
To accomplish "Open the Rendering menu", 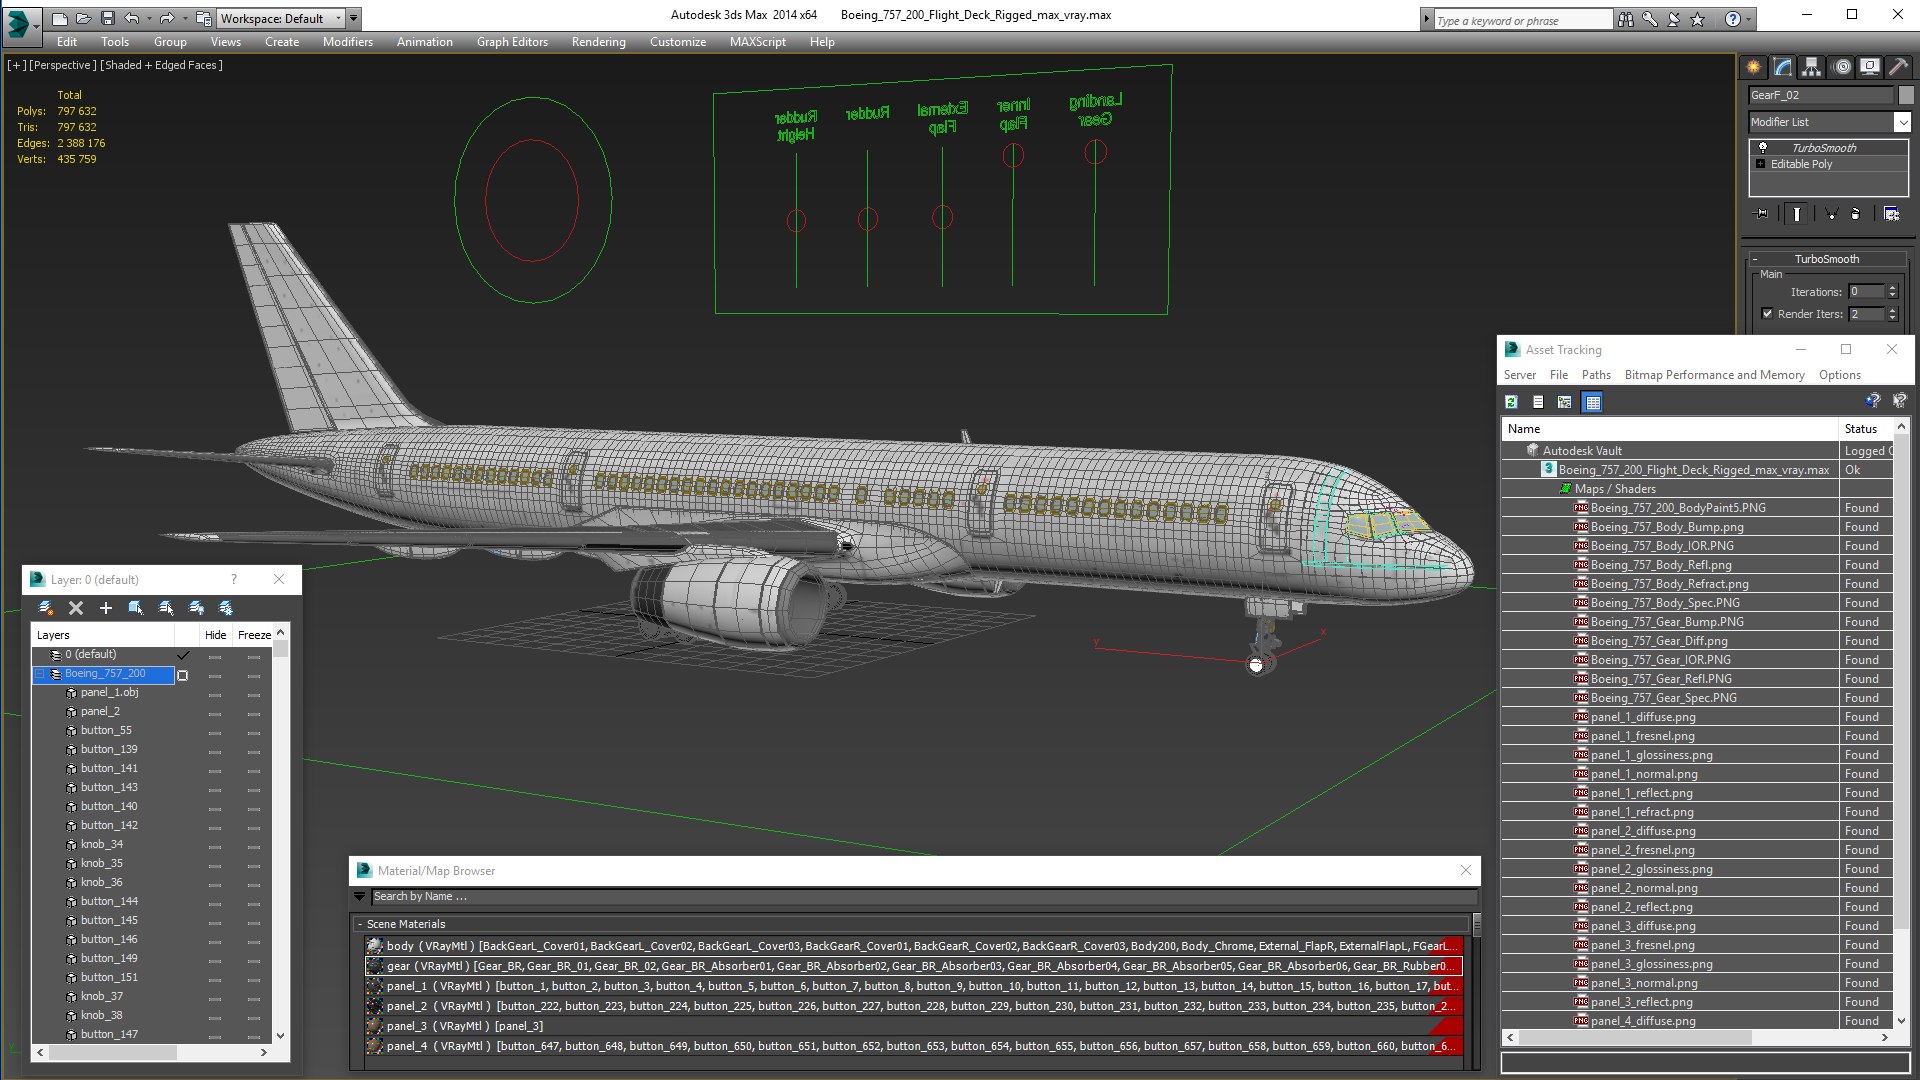I will point(598,42).
